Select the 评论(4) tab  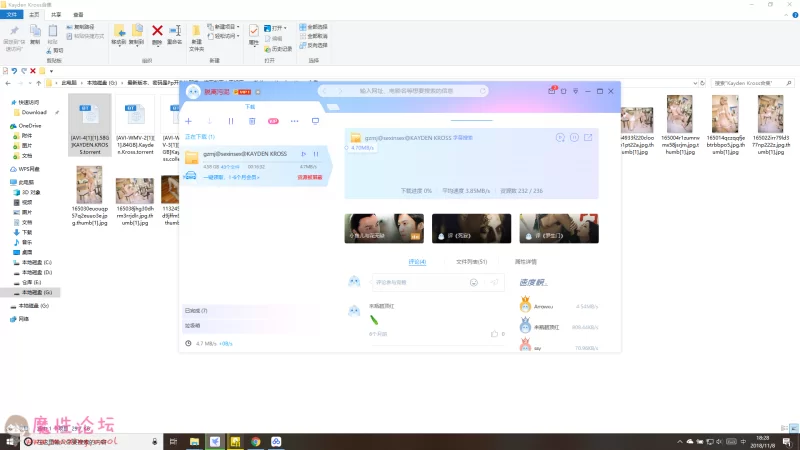(x=417, y=262)
